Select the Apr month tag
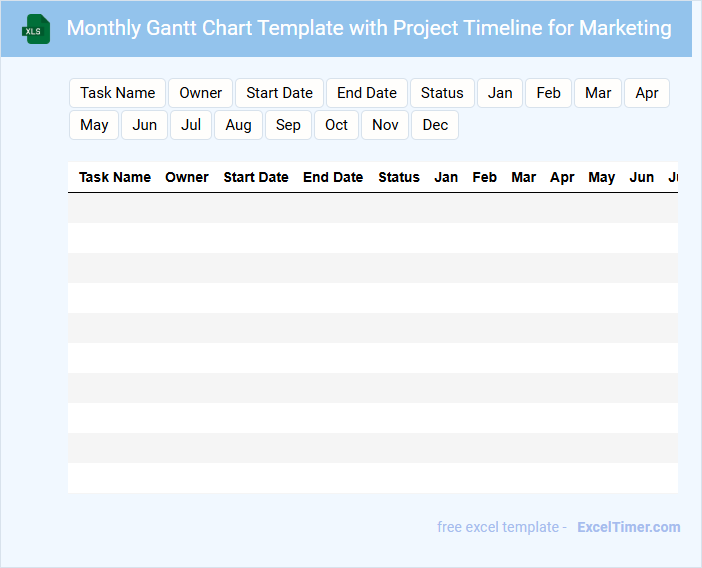 tap(647, 93)
